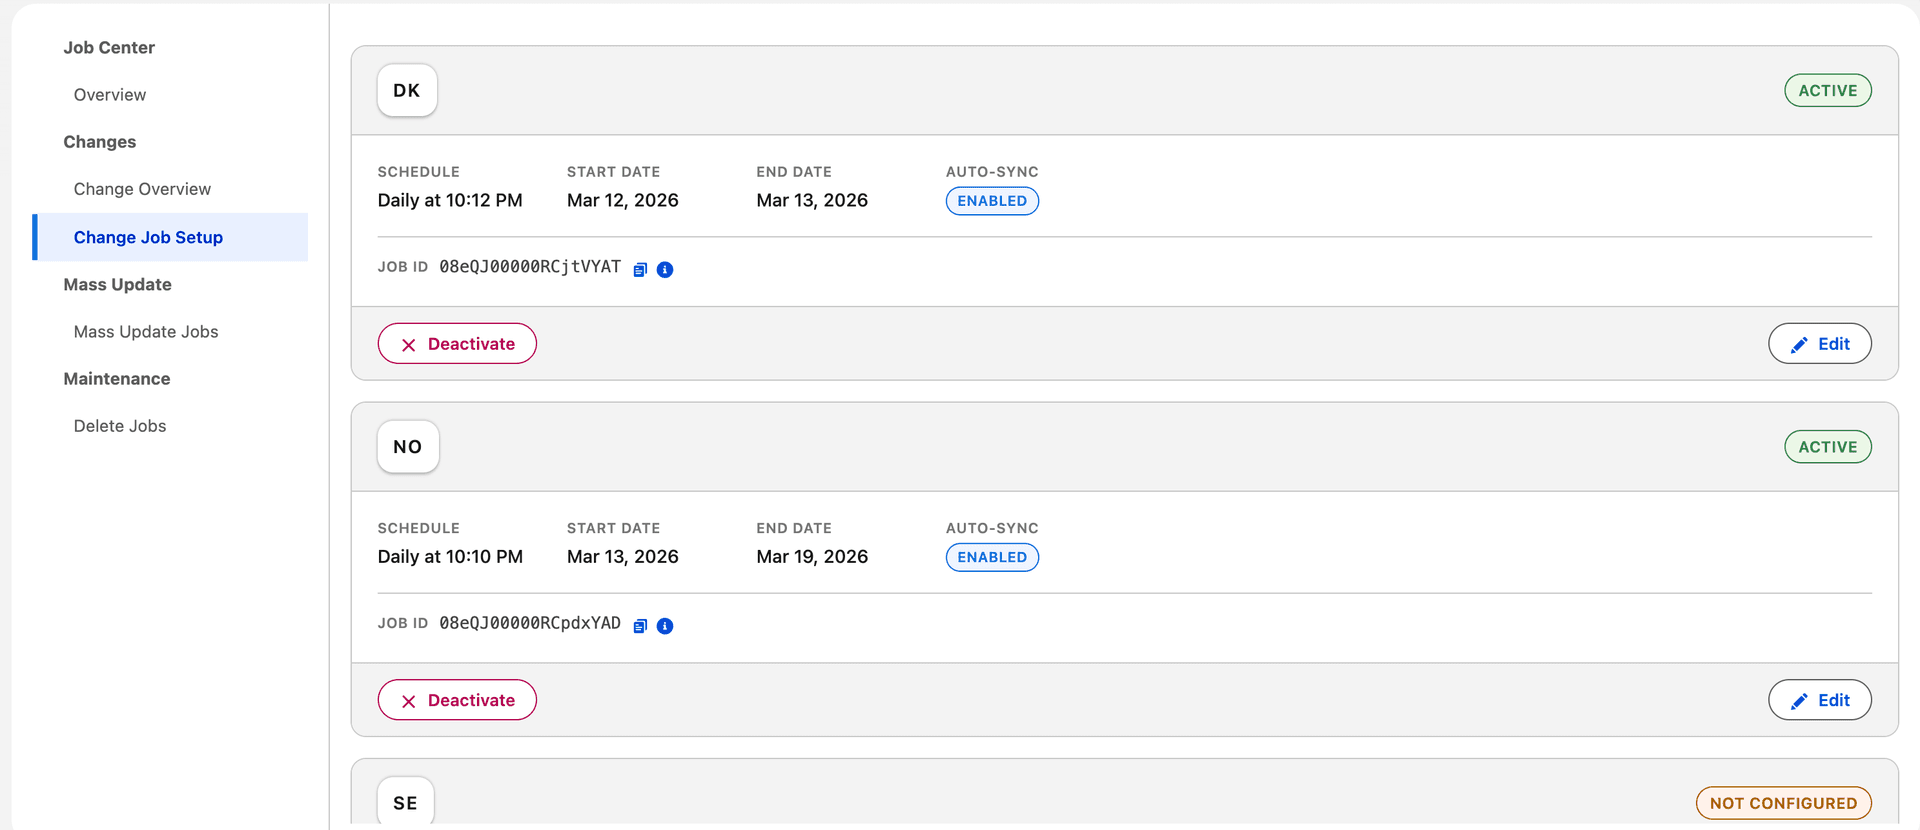1920x830 pixels.
Task: Open Overview in Job Center sidebar
Action: tap(110, 94)
